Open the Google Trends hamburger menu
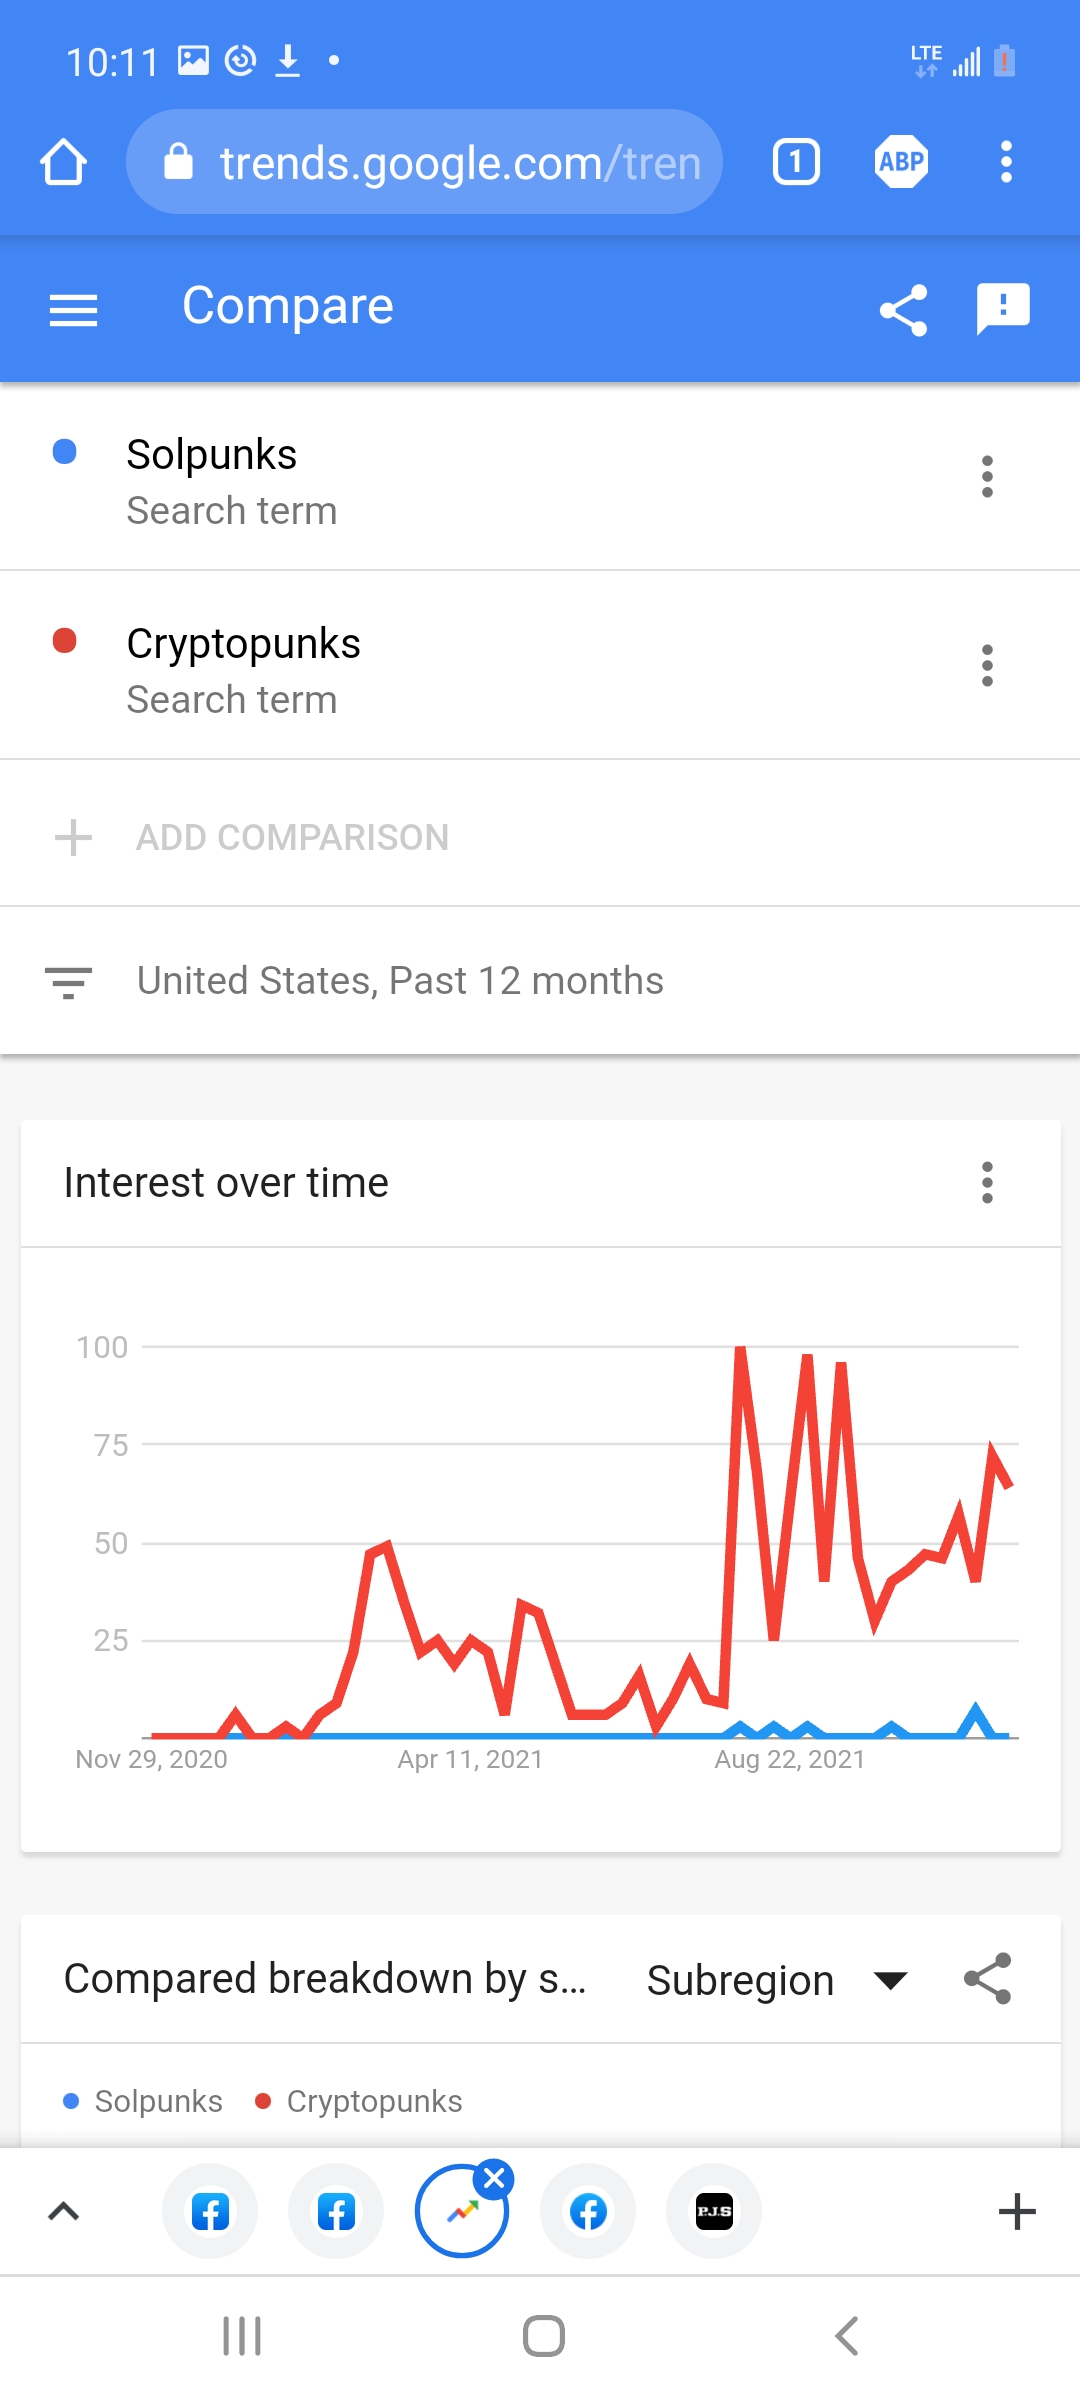 [x=74, y=310]
